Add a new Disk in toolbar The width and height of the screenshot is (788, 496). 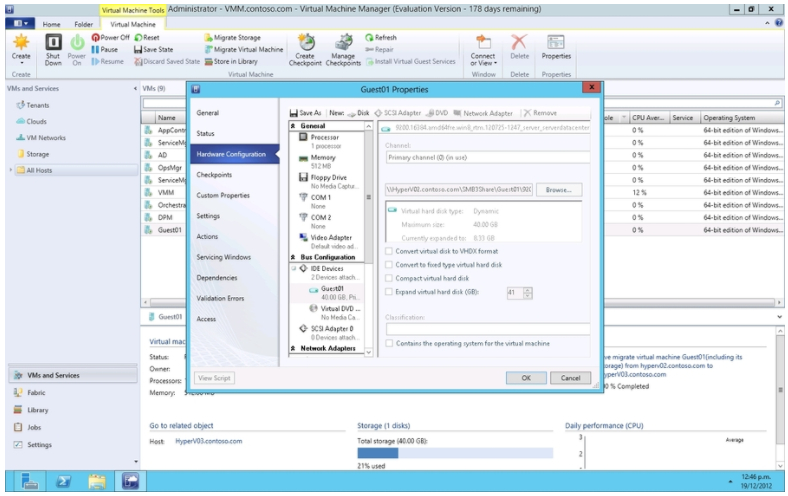[x=358, y=113]
